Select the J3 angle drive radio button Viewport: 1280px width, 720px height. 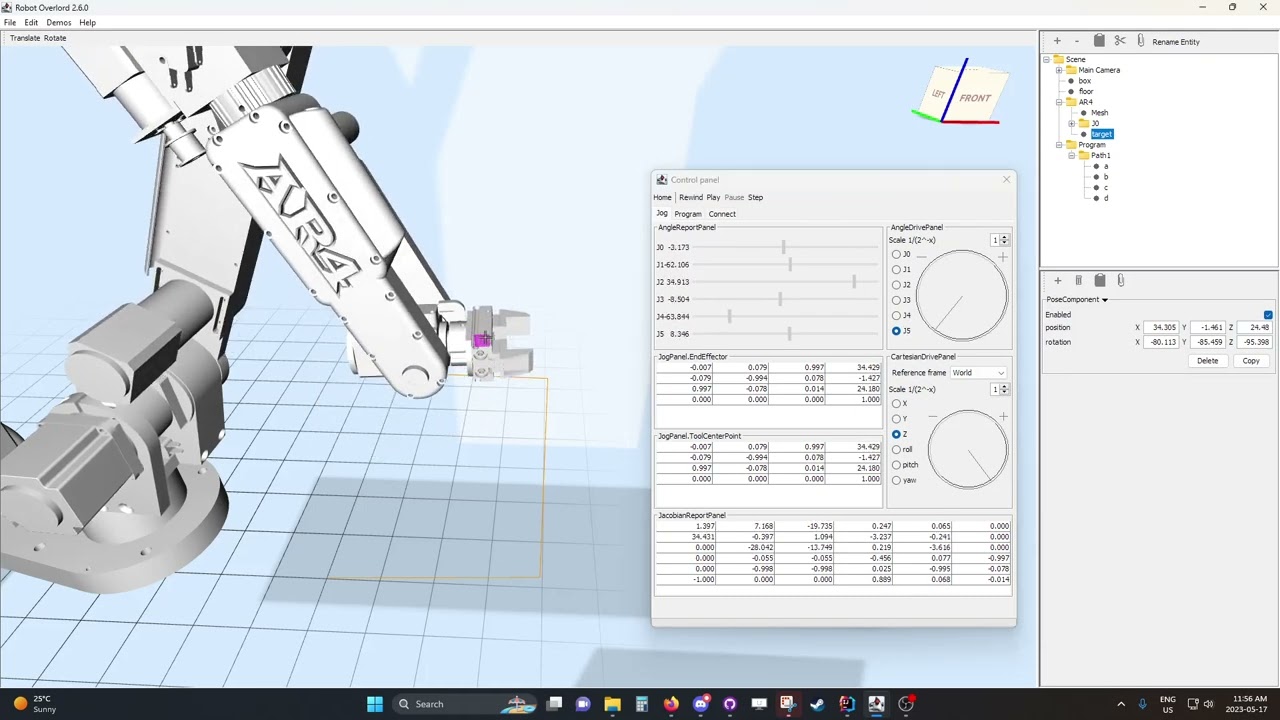pos(896,300)
